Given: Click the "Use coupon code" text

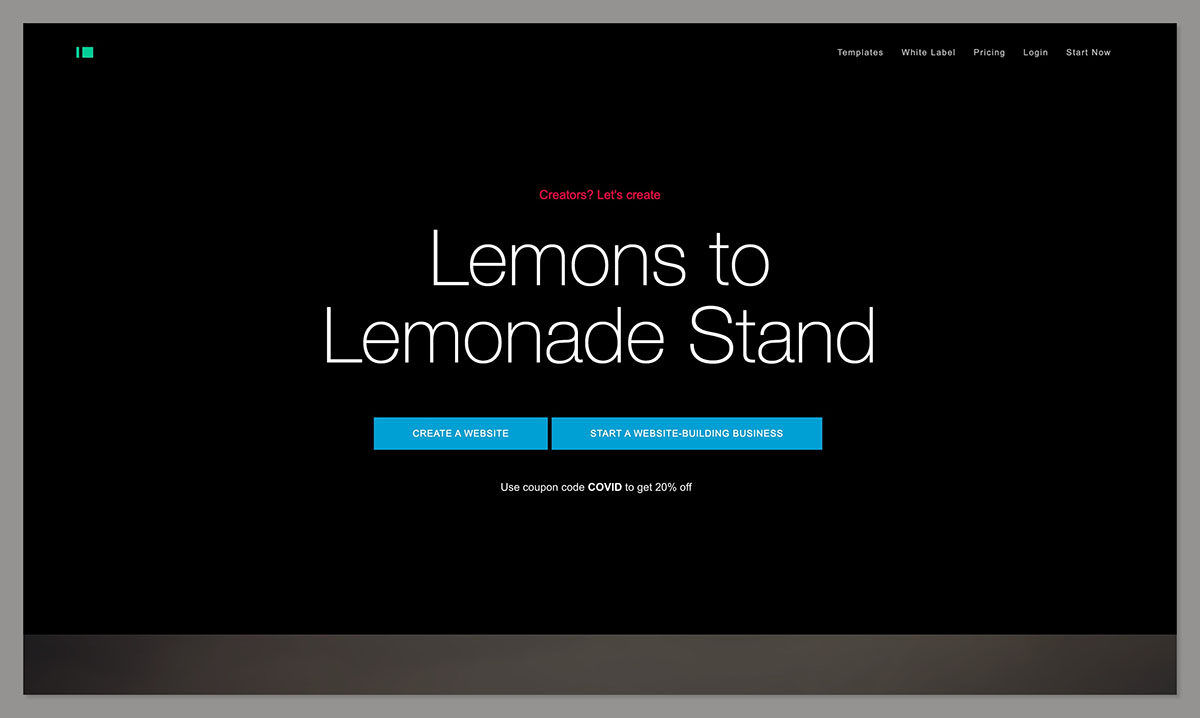Looking at the screenshot, I should coord(542,488).
